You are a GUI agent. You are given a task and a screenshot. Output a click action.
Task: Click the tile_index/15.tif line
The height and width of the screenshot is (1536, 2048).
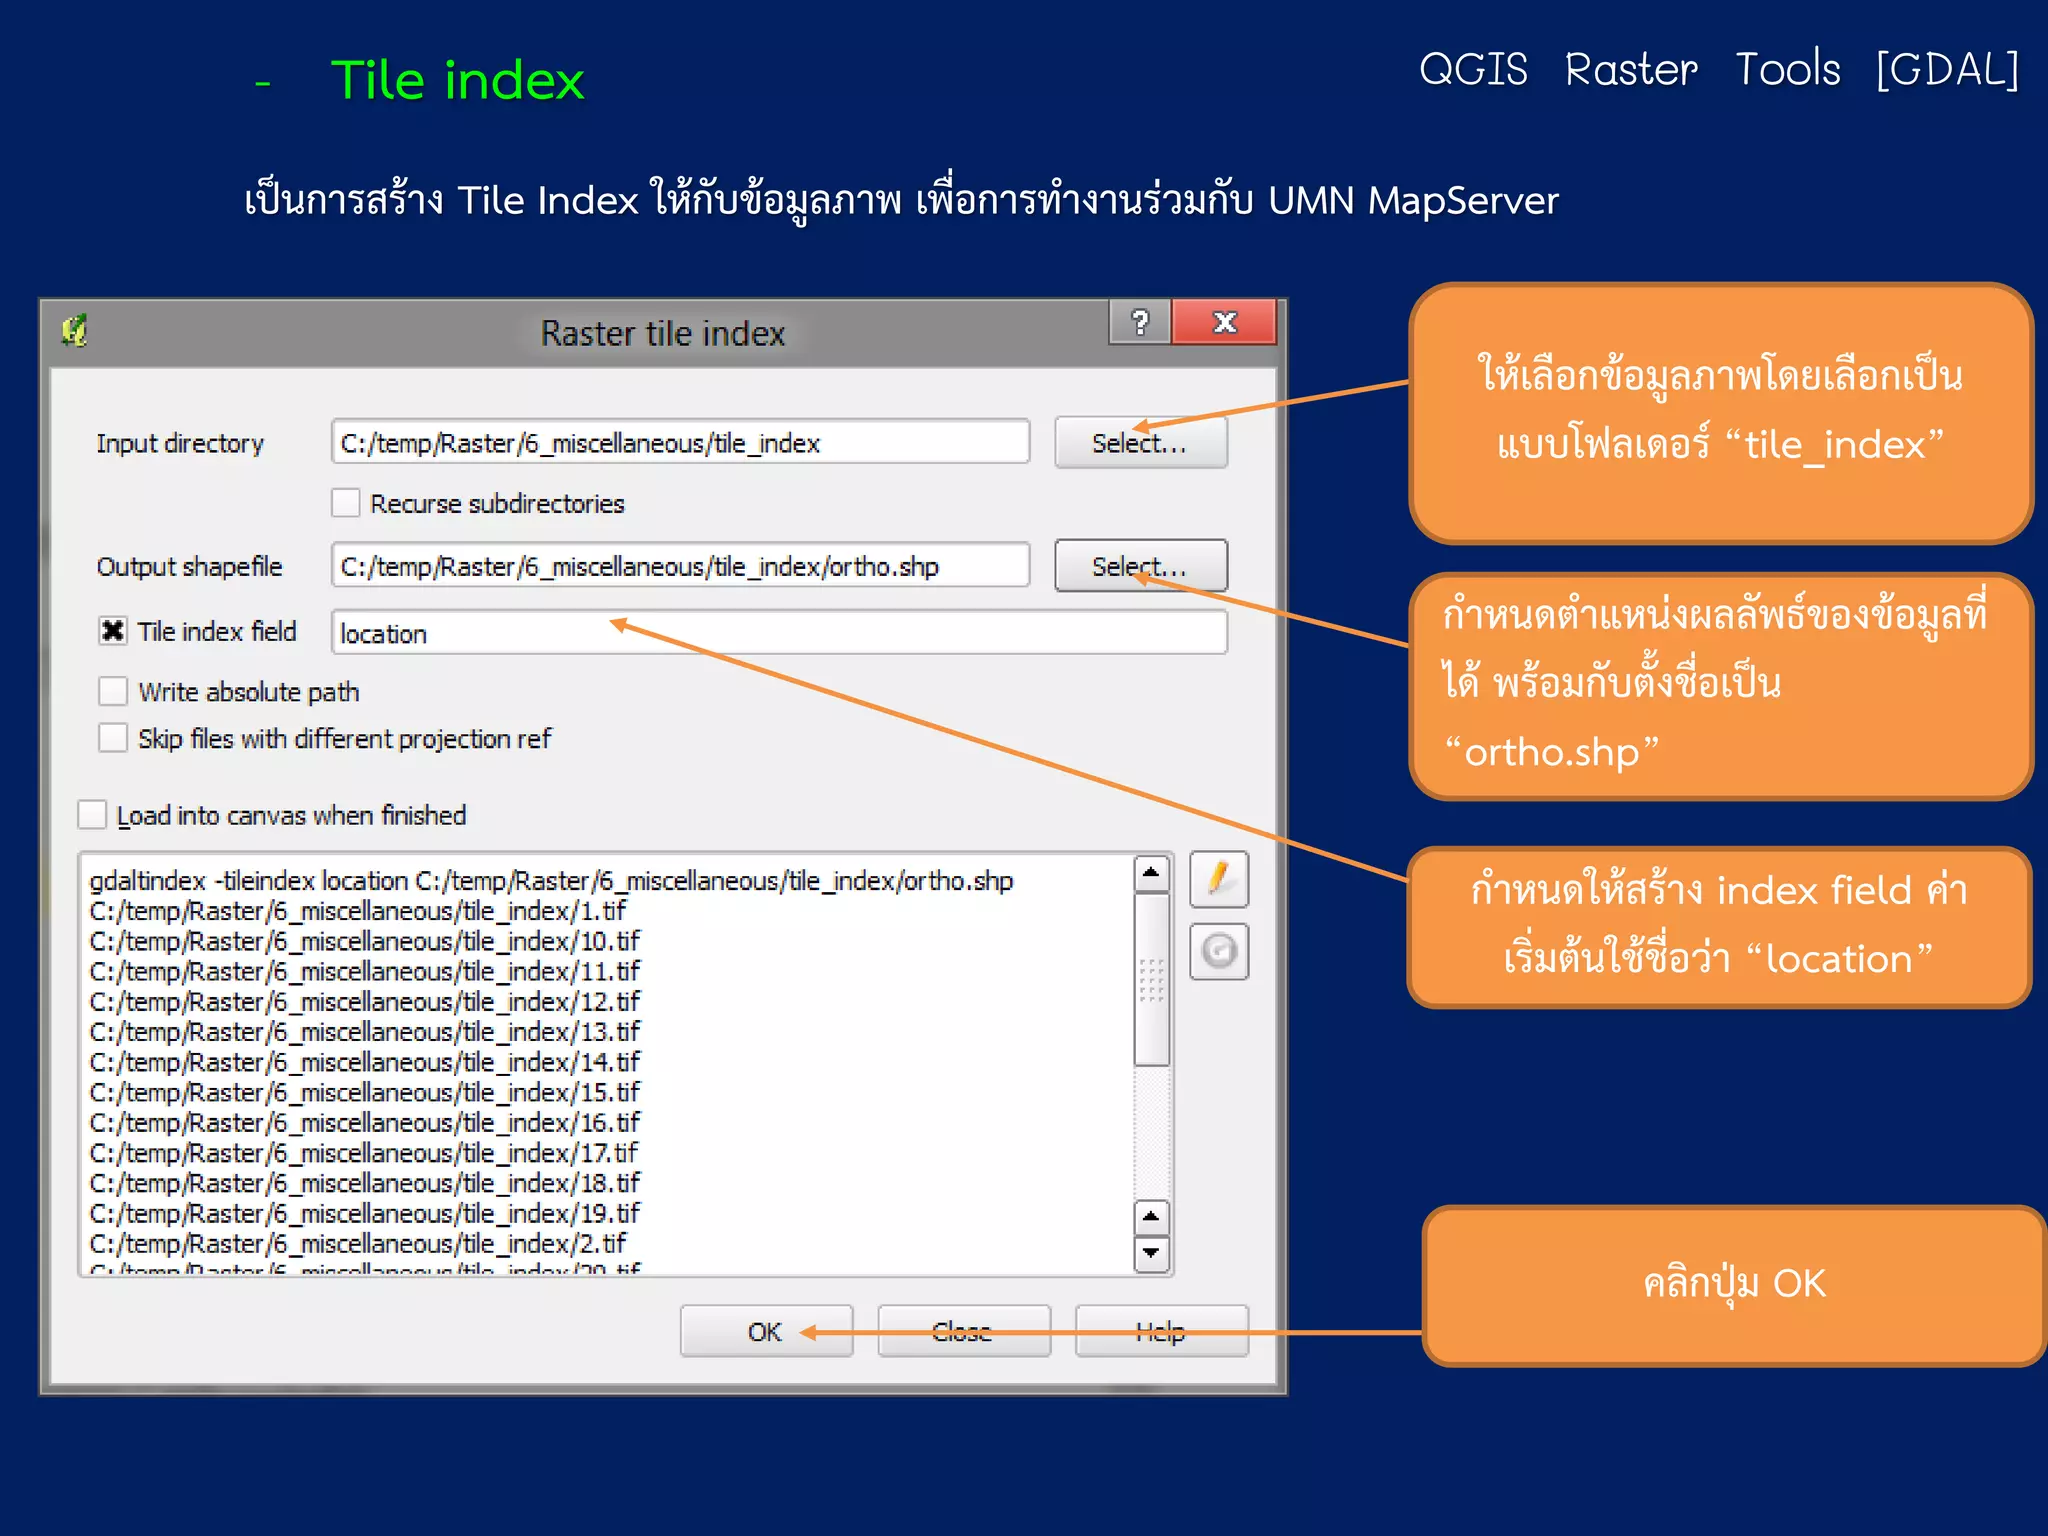click(x=364, y=1092)
